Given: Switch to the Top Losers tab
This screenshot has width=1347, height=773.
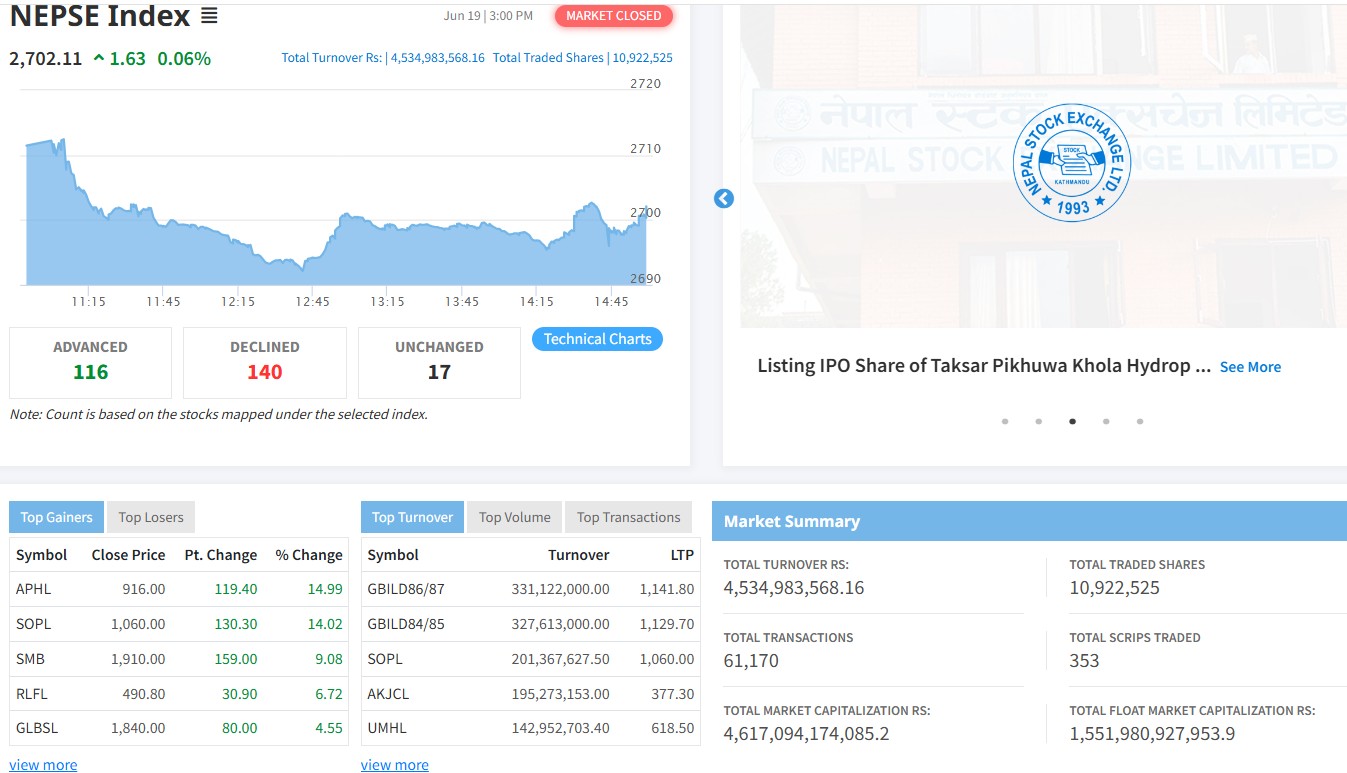Looking at the screenshot, I should [151, 517].
